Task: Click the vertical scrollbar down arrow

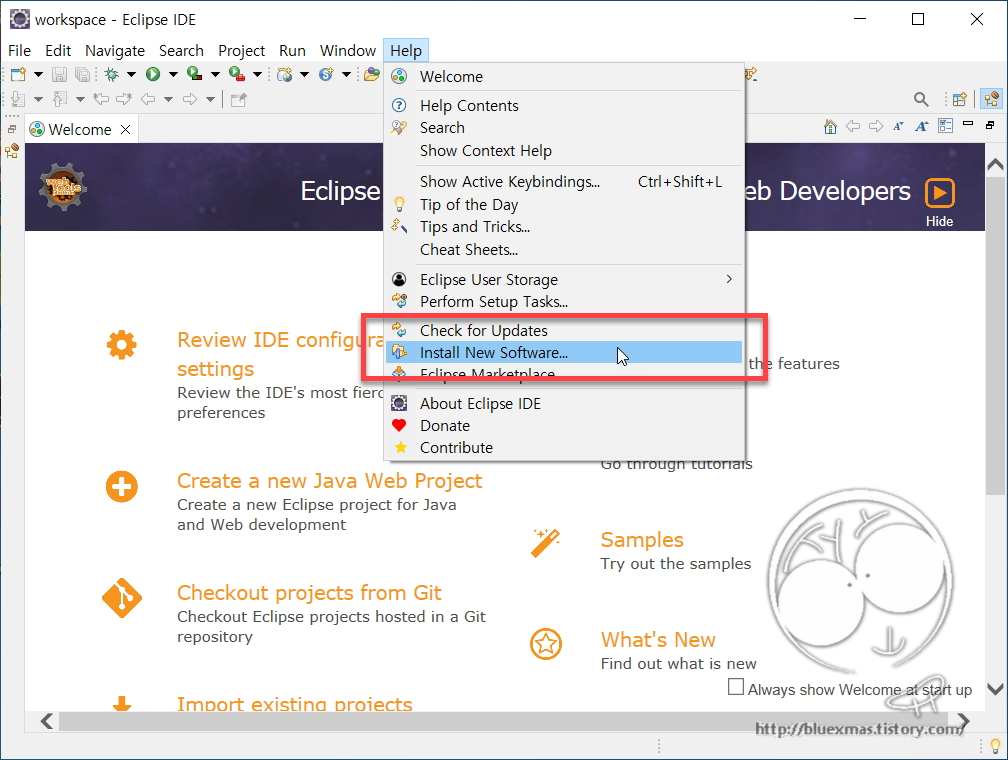Action: (x=995, y=689)
